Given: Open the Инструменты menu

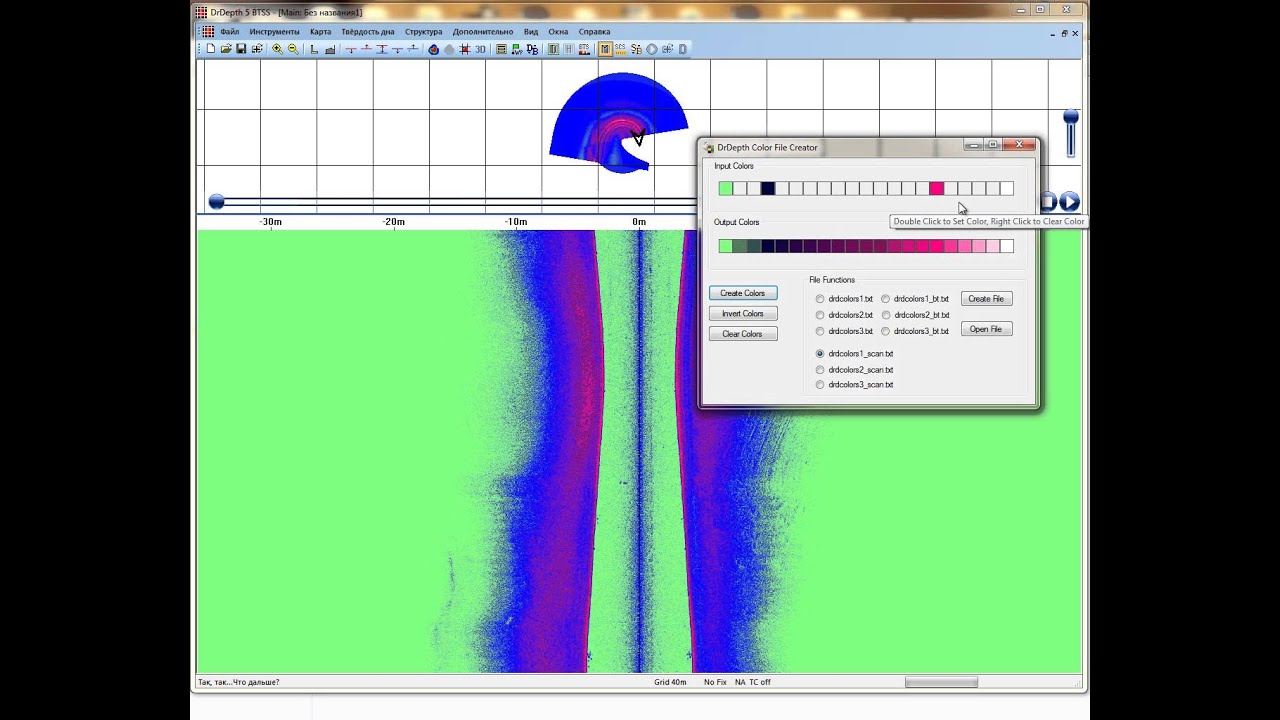Looking at the screenshot, I should (x=274, y=32).
